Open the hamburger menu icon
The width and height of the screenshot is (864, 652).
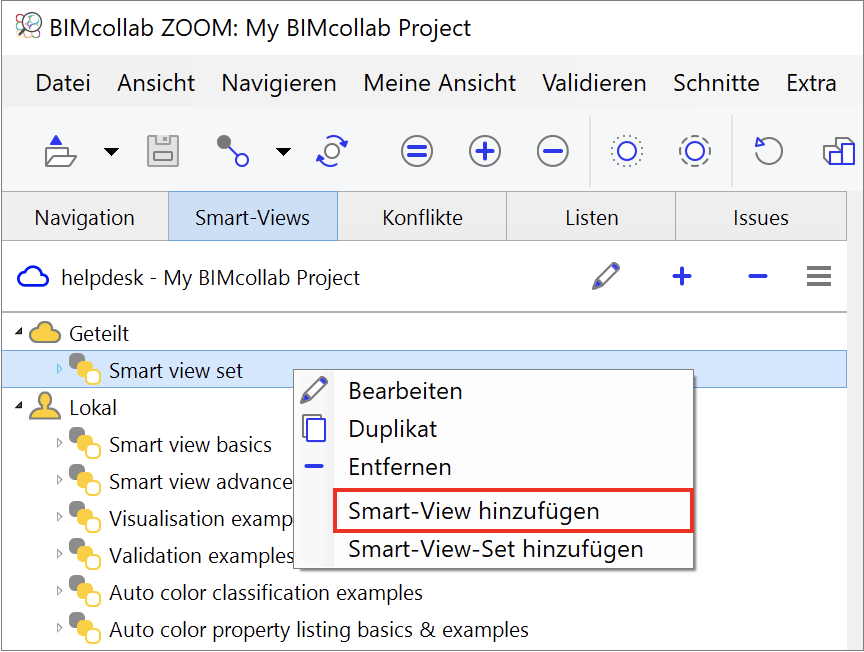point(819,276)
